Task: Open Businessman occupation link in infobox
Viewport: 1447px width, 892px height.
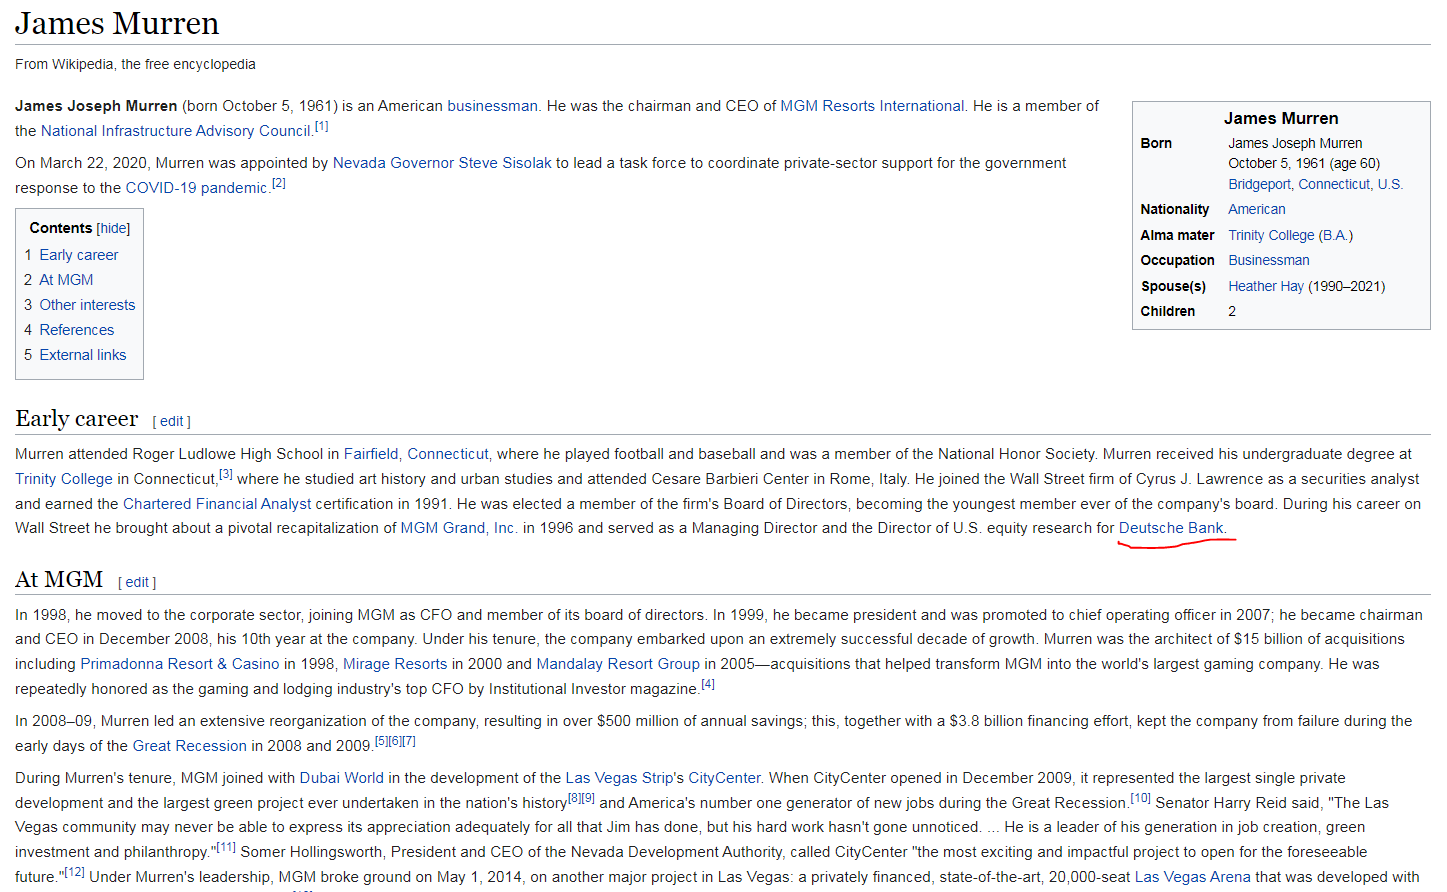Action: pos(1268,260)
